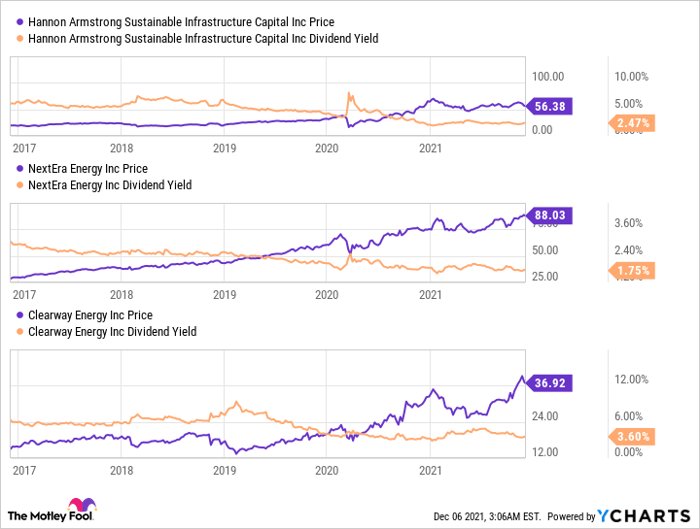
Task: Click the 1.75% NextEra yield flag
Action: pyautogui.click(x=633, y=270)
